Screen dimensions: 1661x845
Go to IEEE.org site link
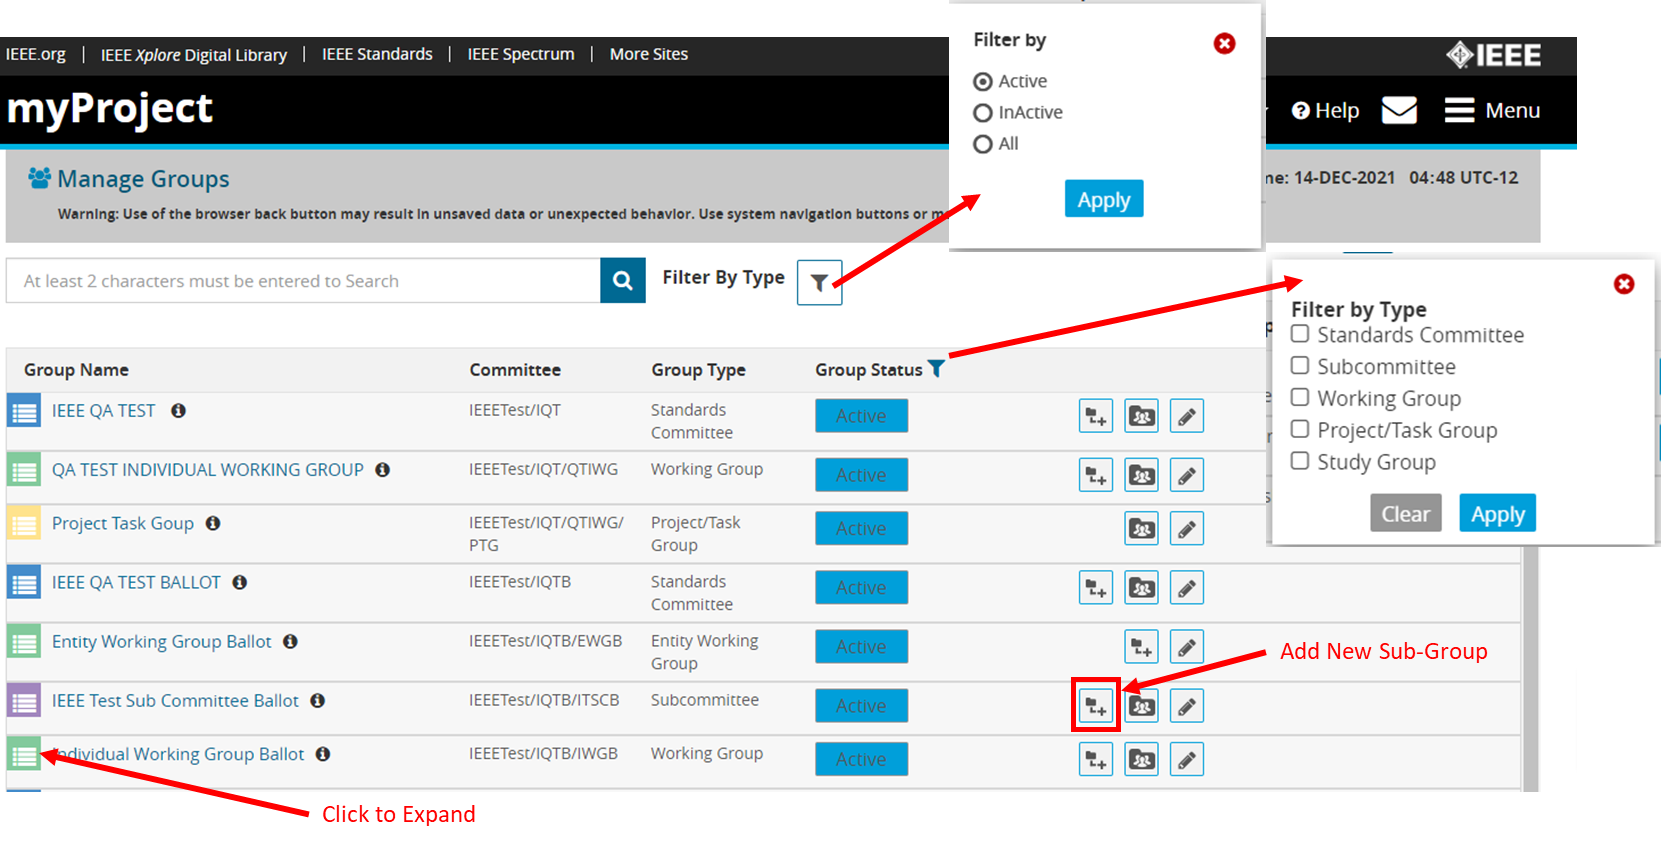click(36, 54)
